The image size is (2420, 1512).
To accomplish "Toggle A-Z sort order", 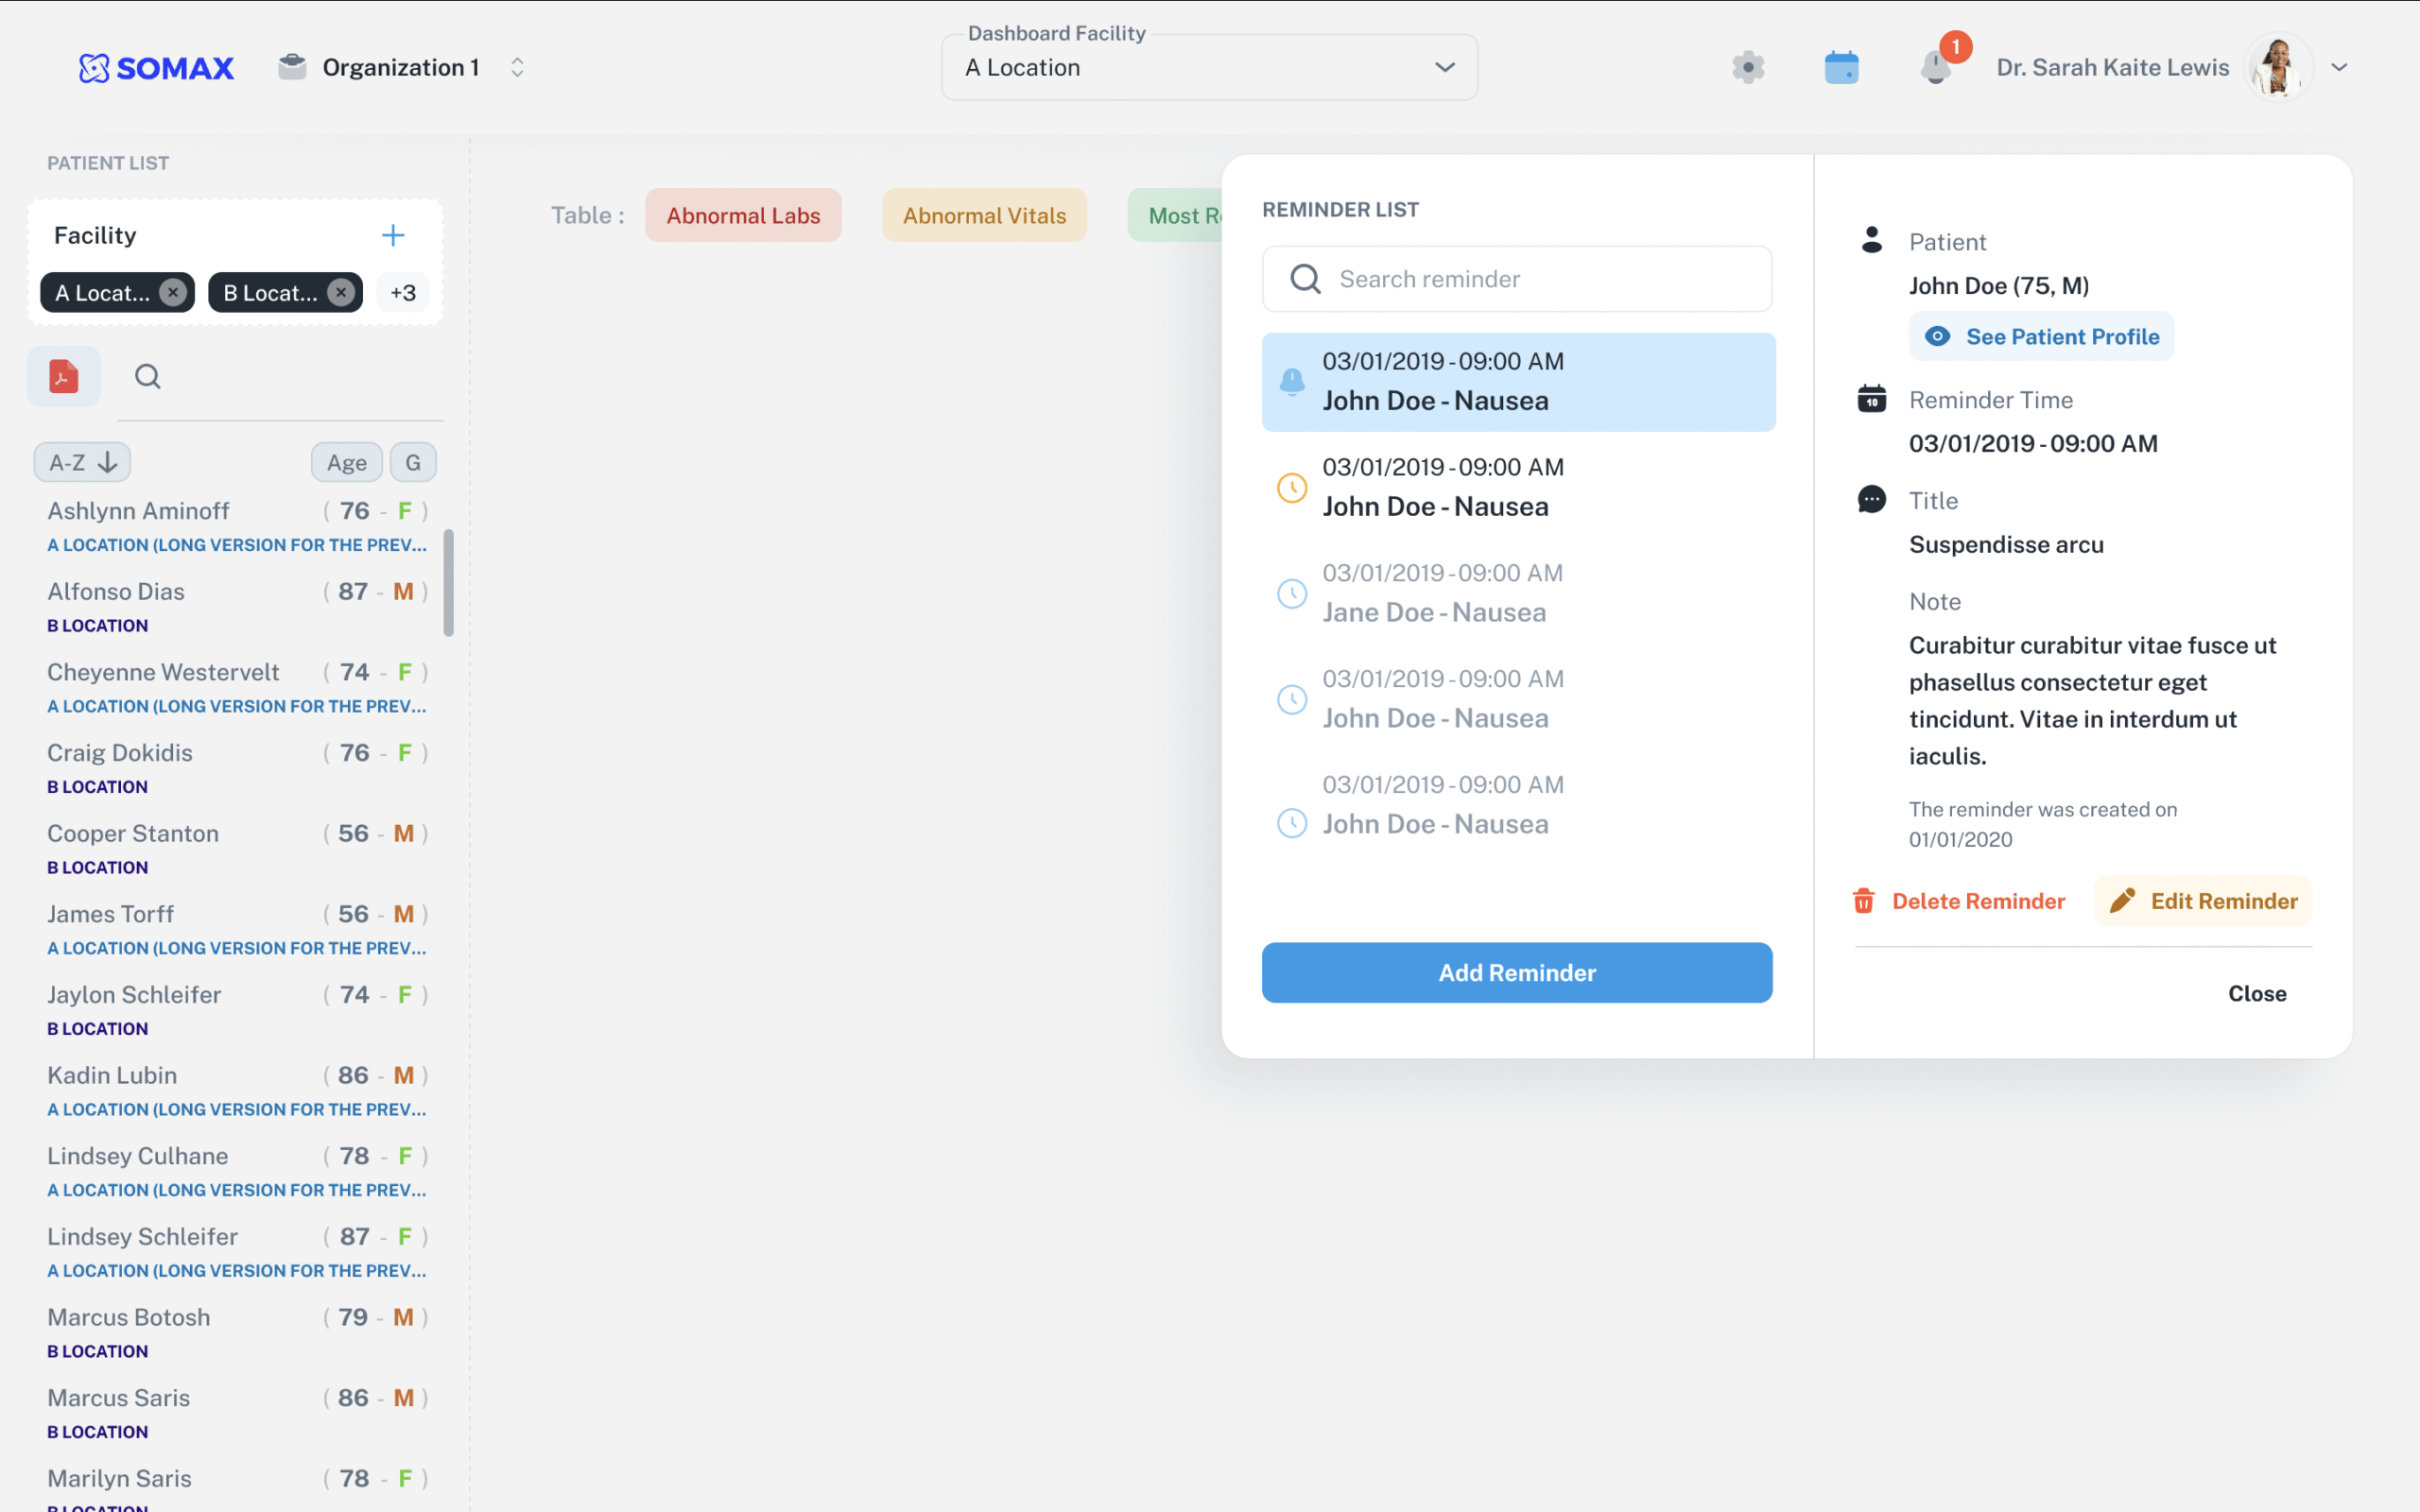I will [82, 462].
